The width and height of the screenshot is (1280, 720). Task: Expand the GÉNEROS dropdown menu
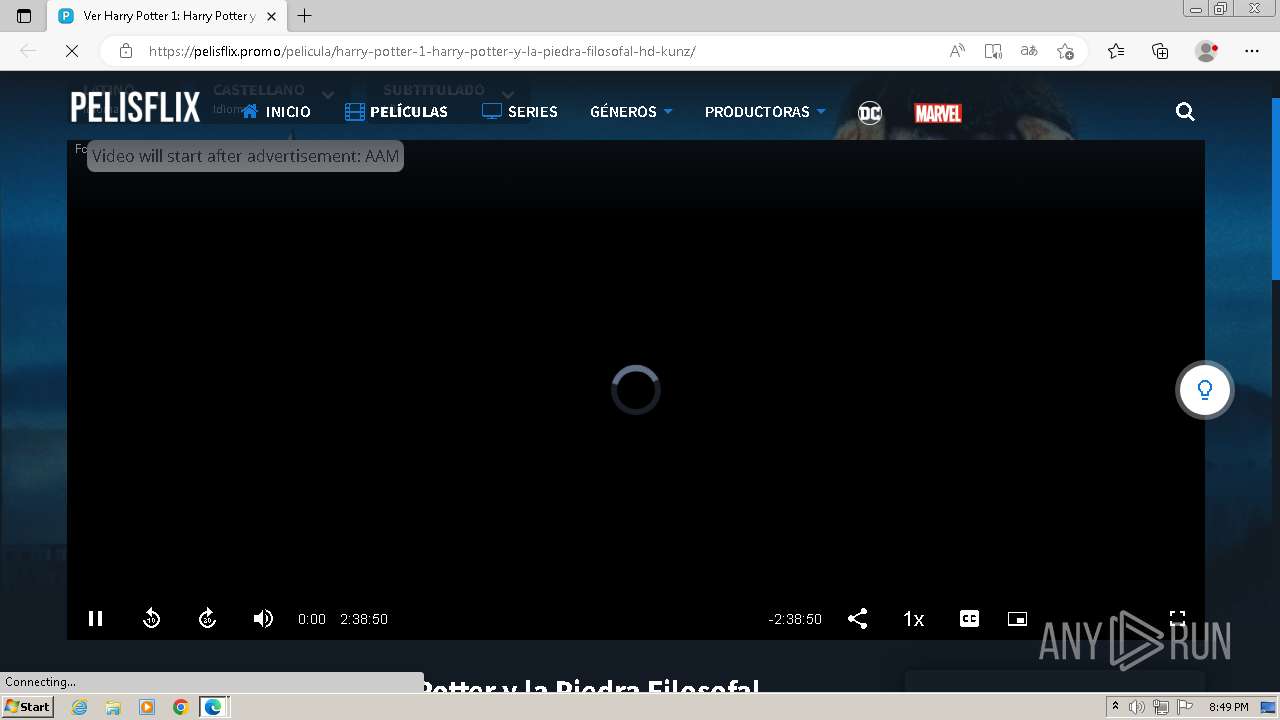pos(631,112)
